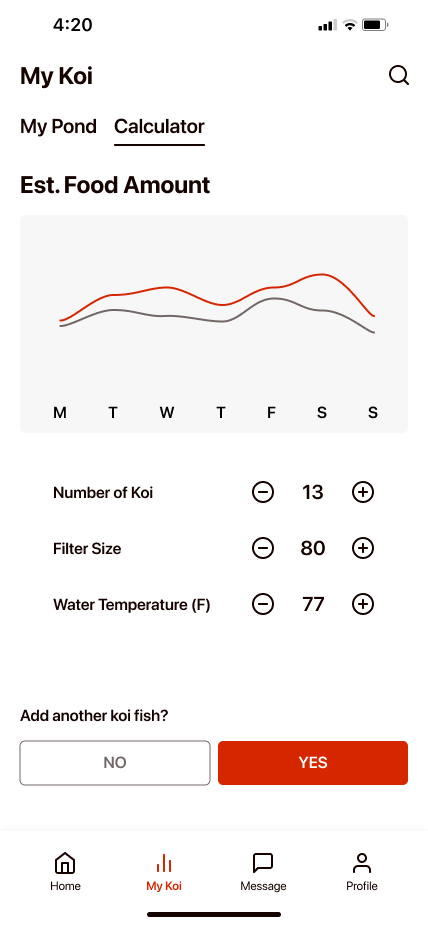Select the F day label on chart
The height and width of the screenshot is (926, 428).
click(x=271, y=413)
